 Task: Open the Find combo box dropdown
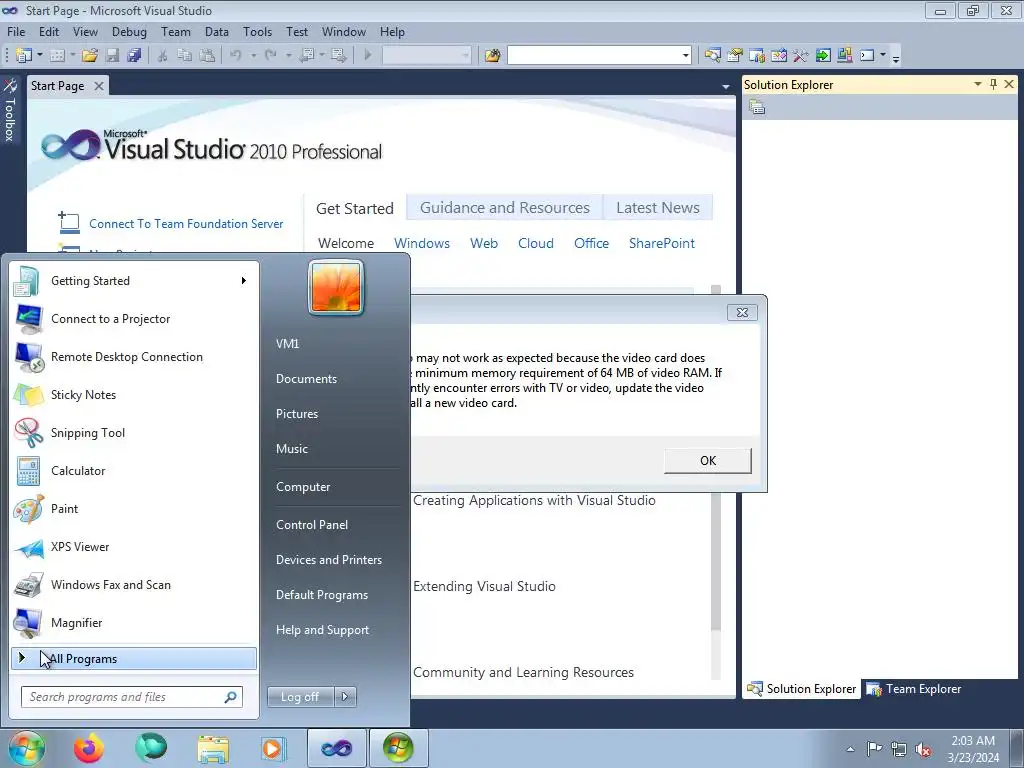click(x=685, y=56)
